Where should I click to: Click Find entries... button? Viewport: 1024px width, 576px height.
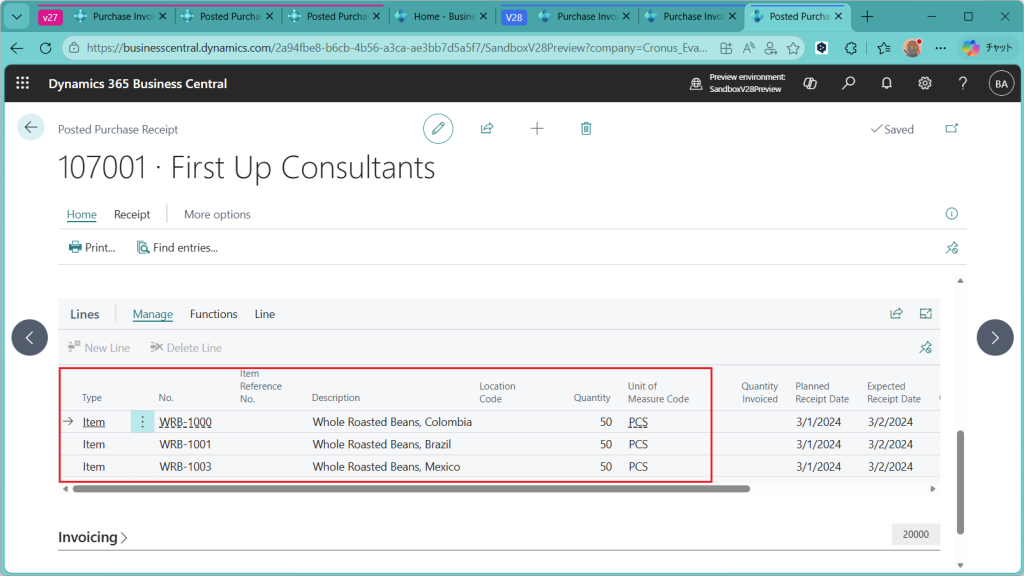177,248
